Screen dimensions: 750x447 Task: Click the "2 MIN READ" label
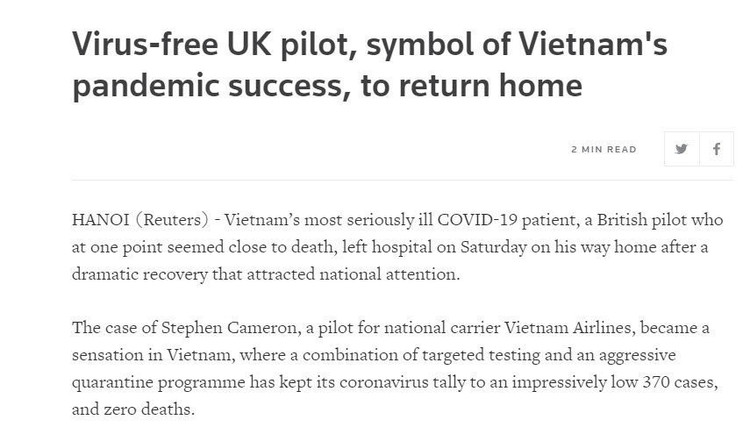603,150
